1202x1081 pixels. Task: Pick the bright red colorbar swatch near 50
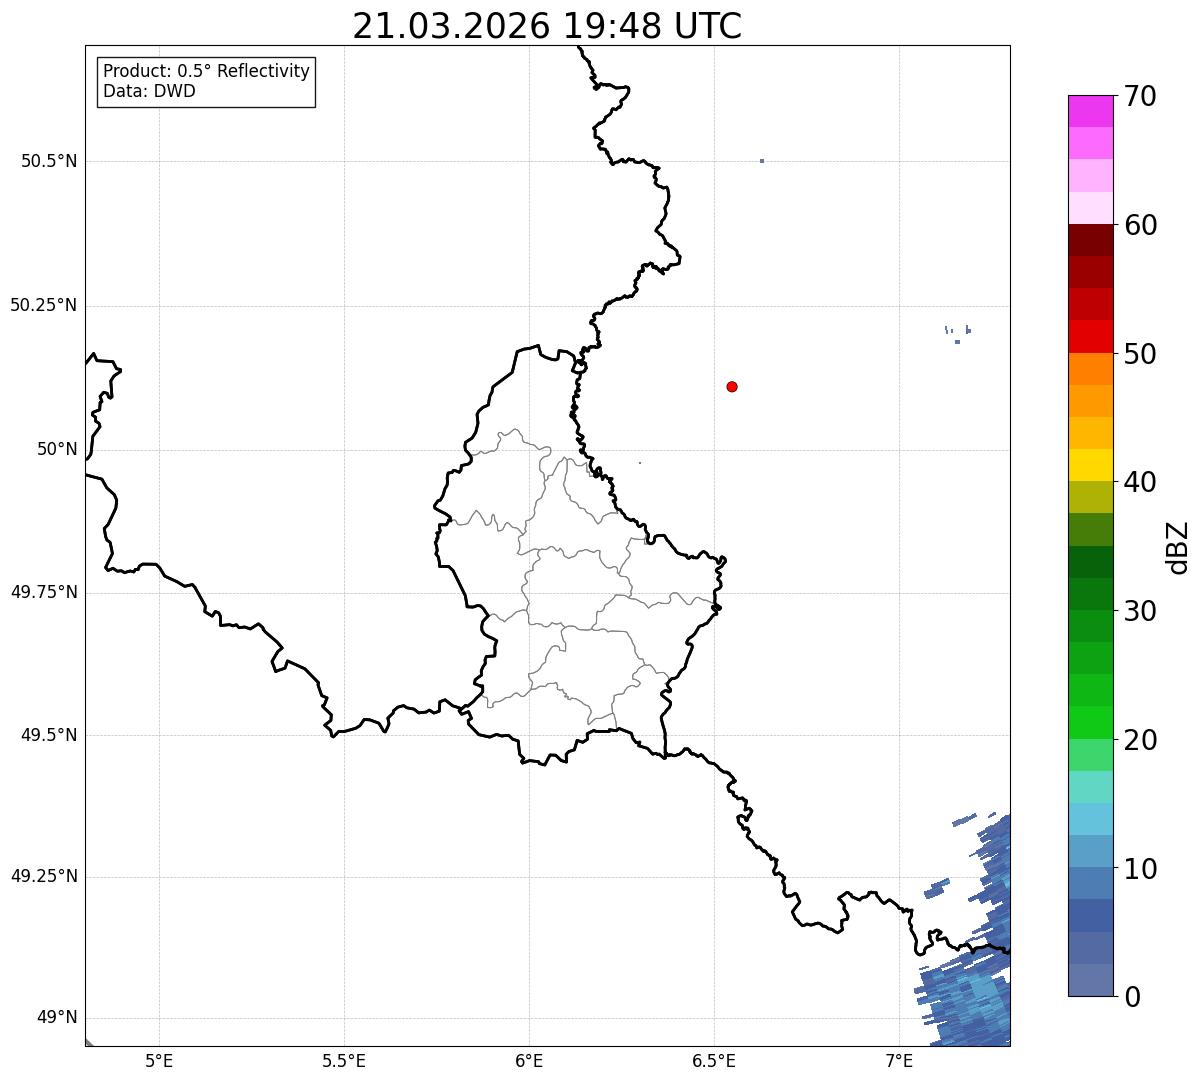[1090, 336]
